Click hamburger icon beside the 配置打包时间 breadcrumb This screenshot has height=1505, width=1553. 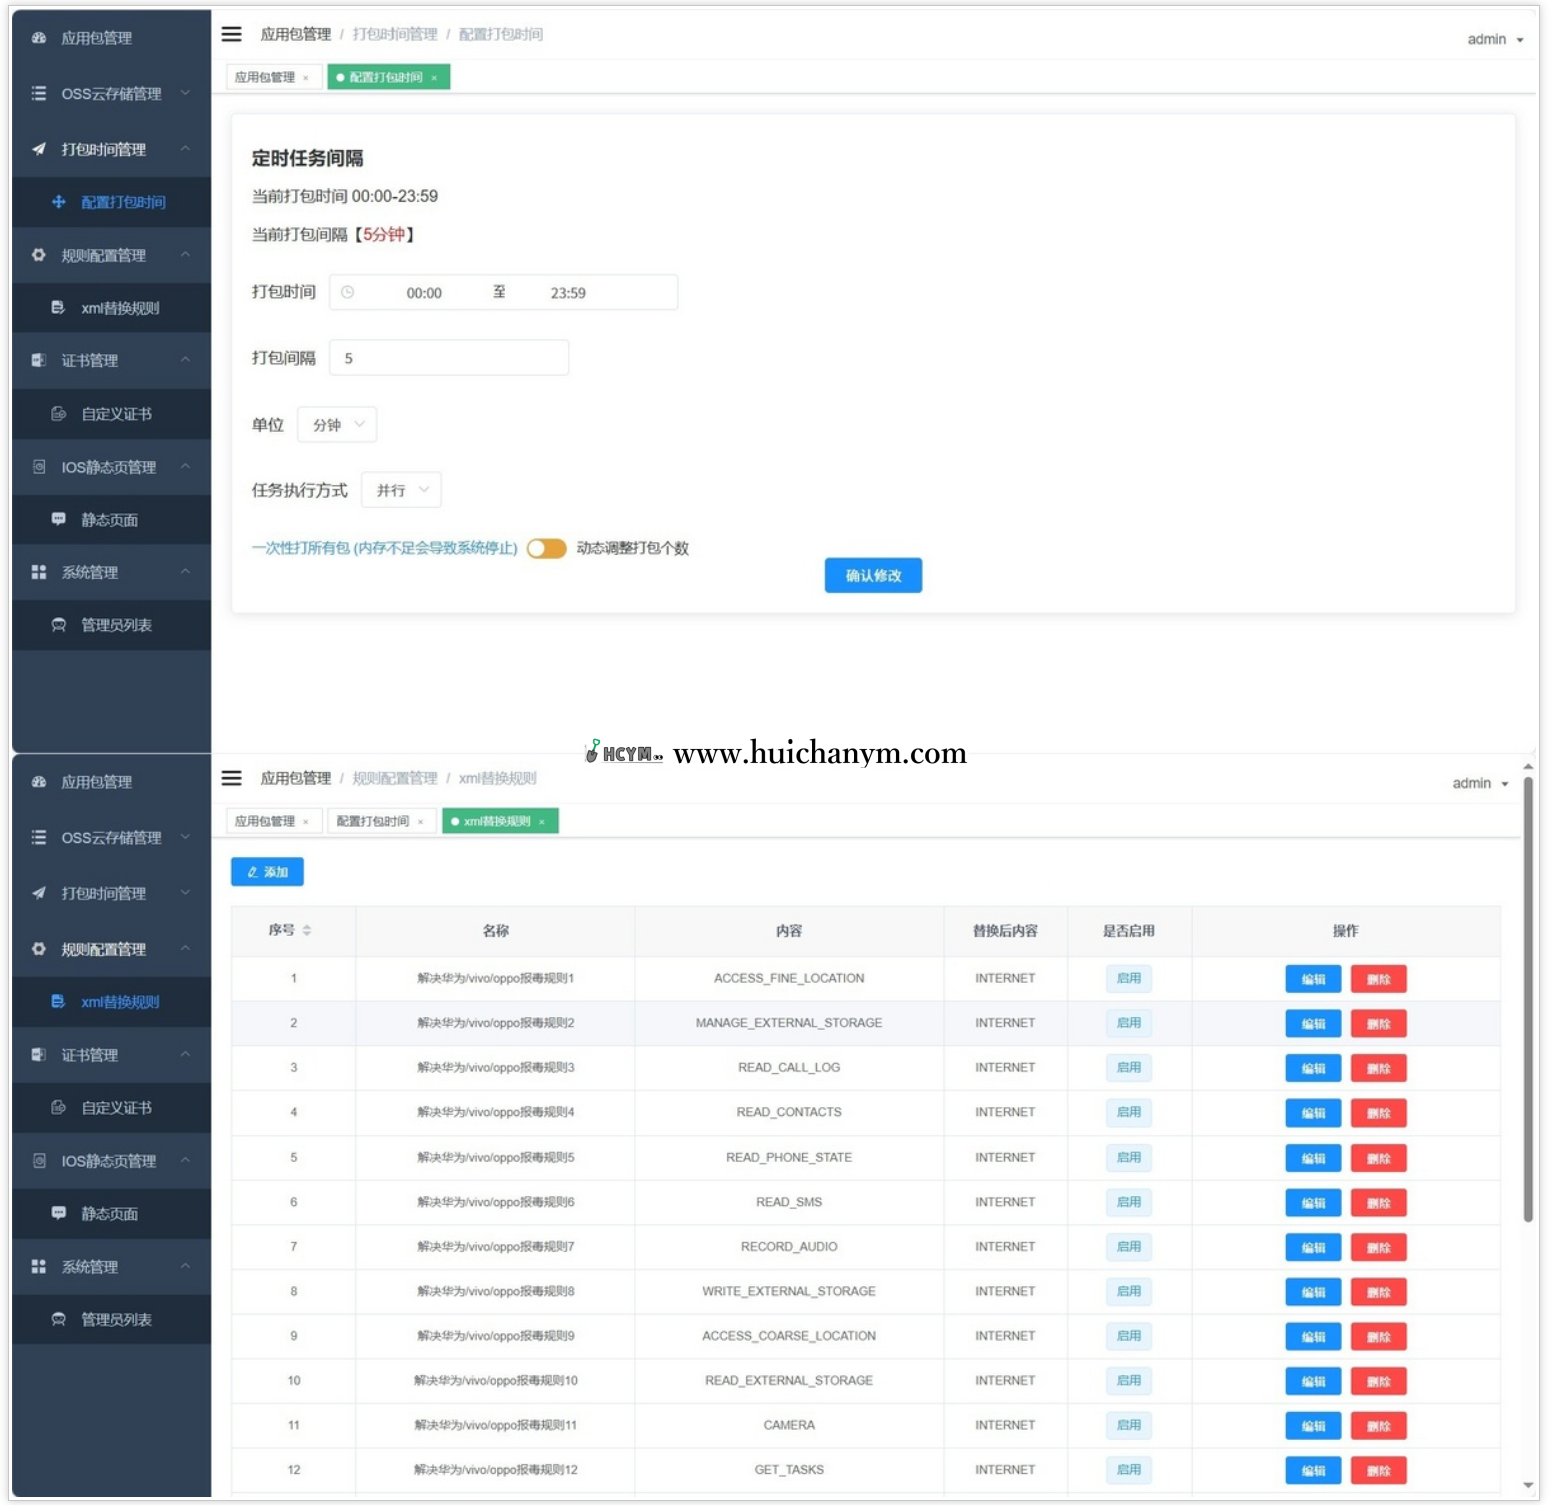click(232, 34)
